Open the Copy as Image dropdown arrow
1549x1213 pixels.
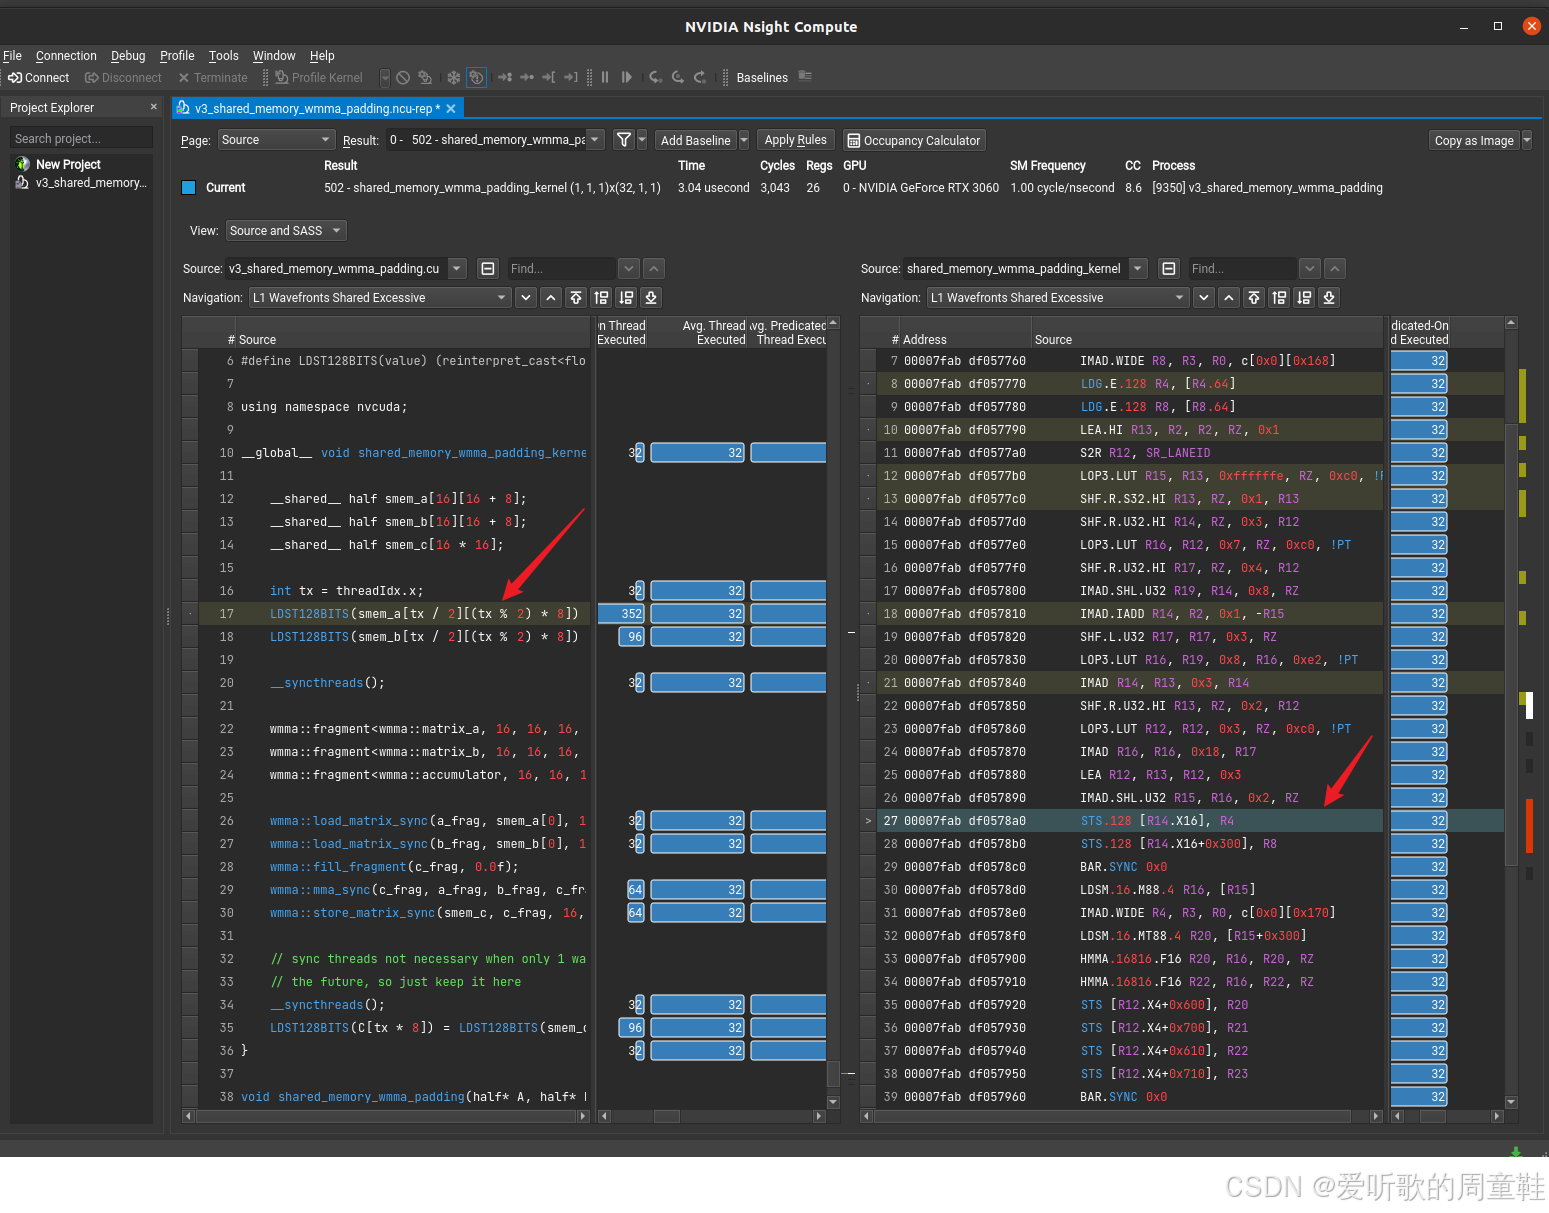pyautogui.click(x=1527, y=140)
